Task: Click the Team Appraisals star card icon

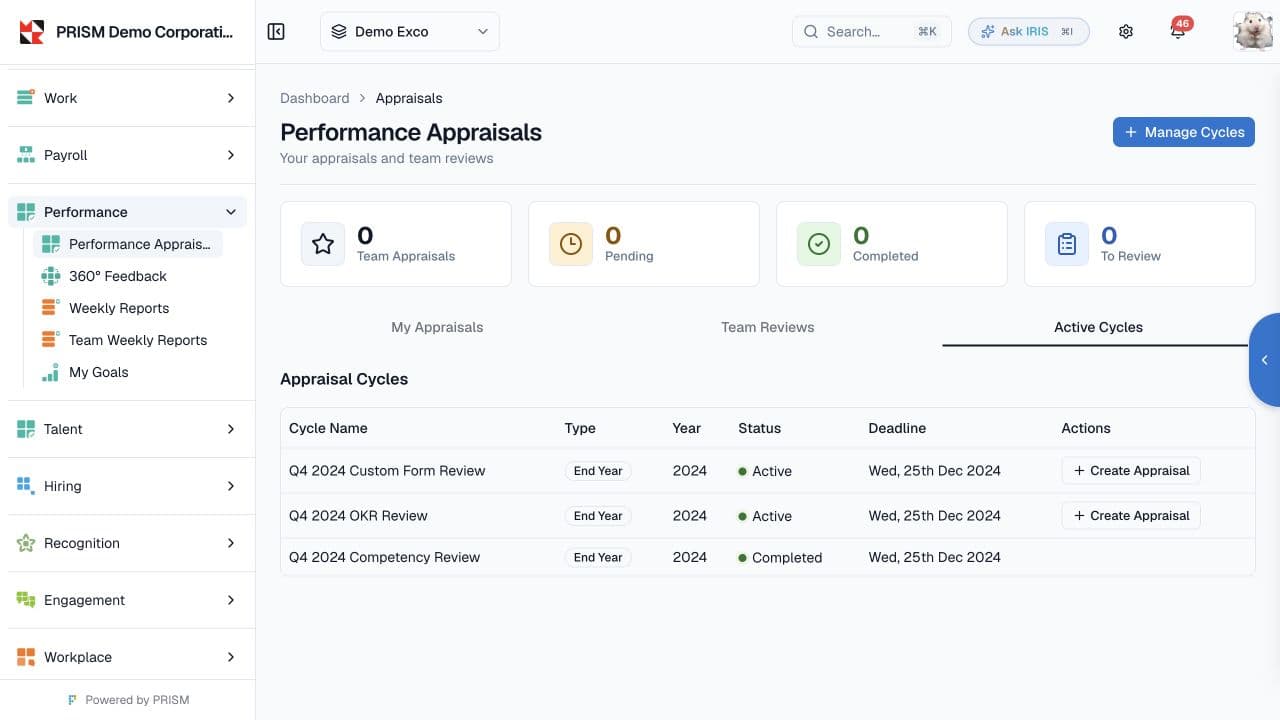Action: pyautogui.click(x=323, y=244)
